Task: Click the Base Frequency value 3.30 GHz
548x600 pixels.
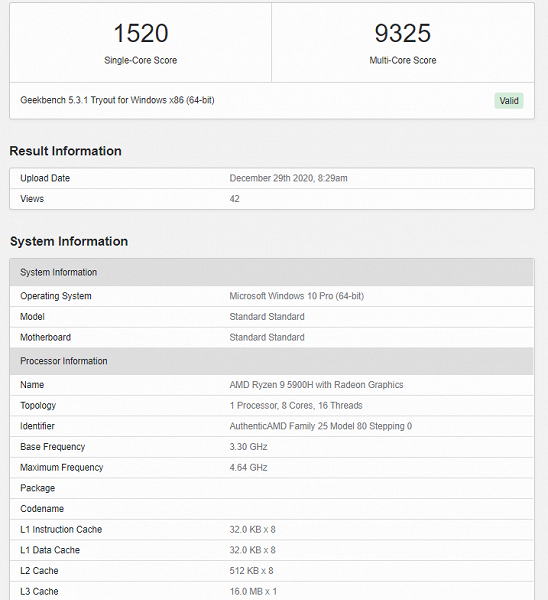Action: click(248, 447)
